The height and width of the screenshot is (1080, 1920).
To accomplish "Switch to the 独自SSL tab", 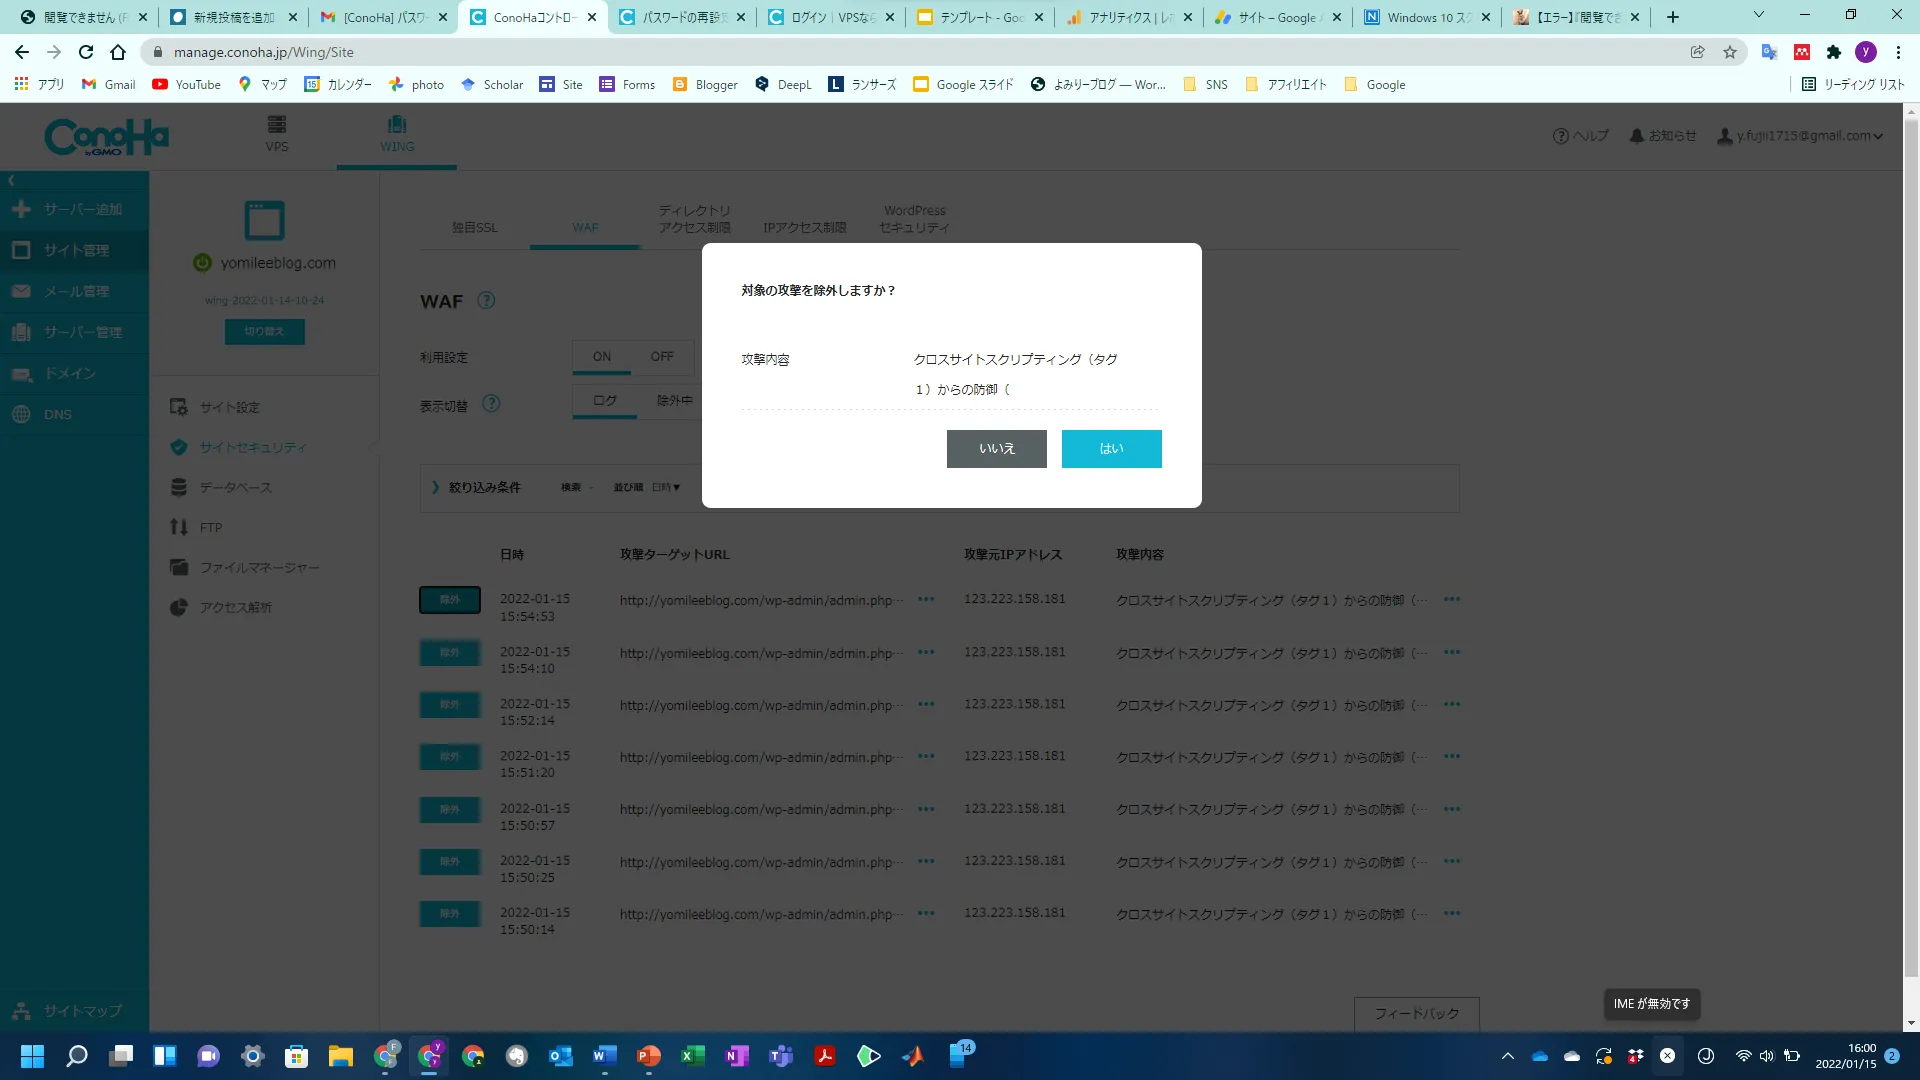I will coord(474,228).
